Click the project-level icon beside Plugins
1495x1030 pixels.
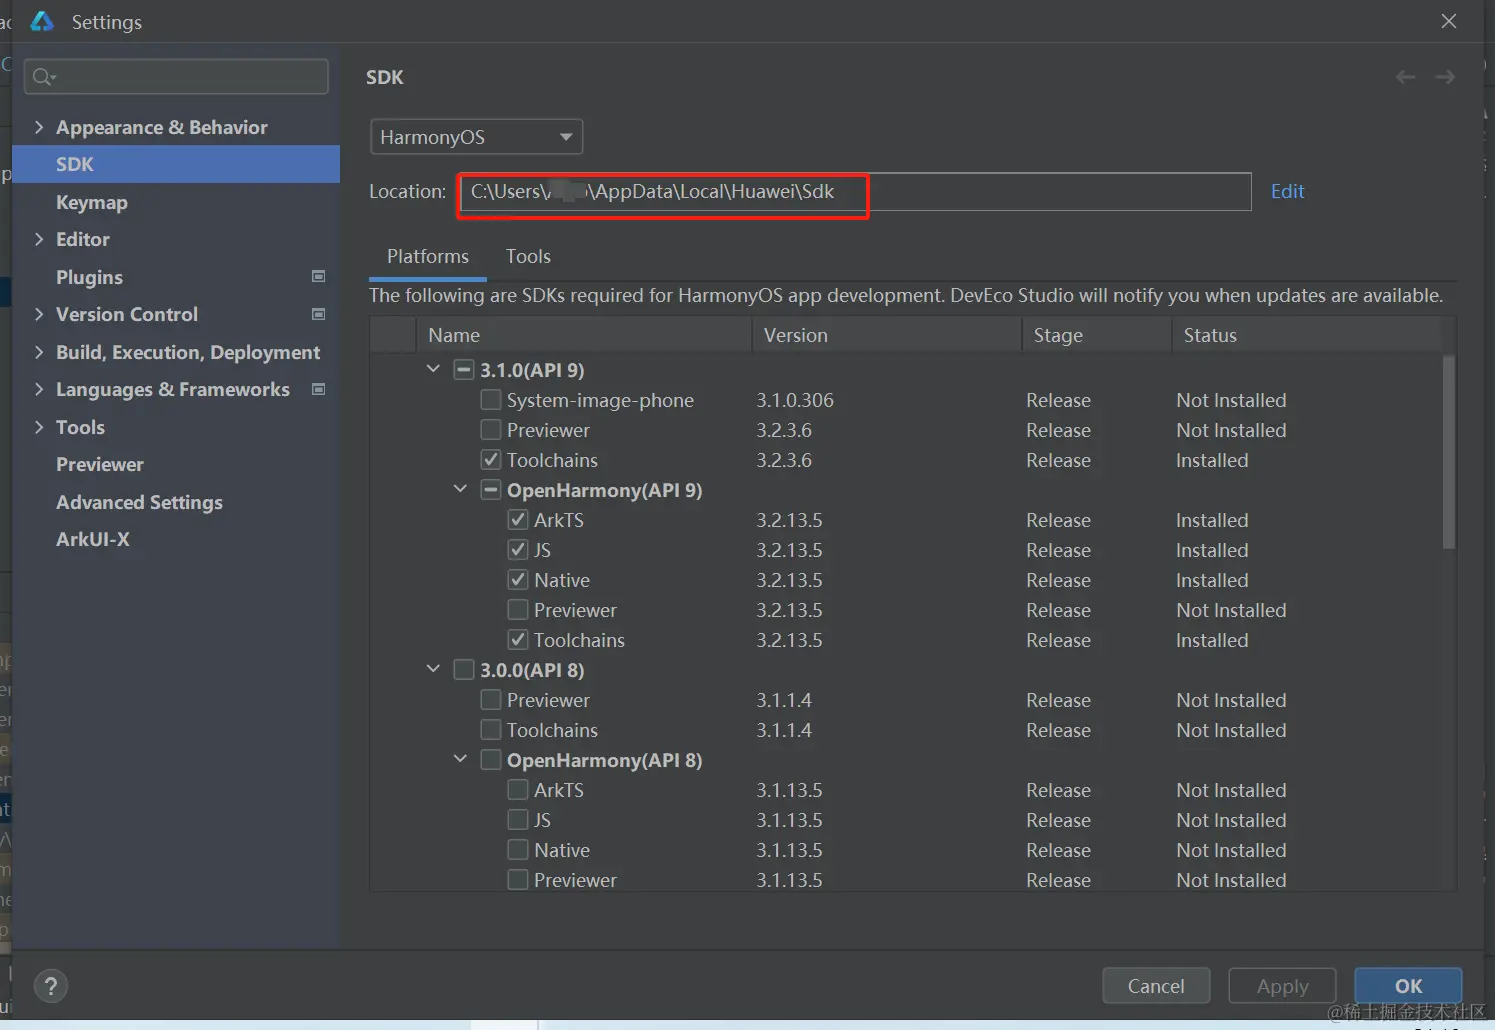(x=319, y=276)
